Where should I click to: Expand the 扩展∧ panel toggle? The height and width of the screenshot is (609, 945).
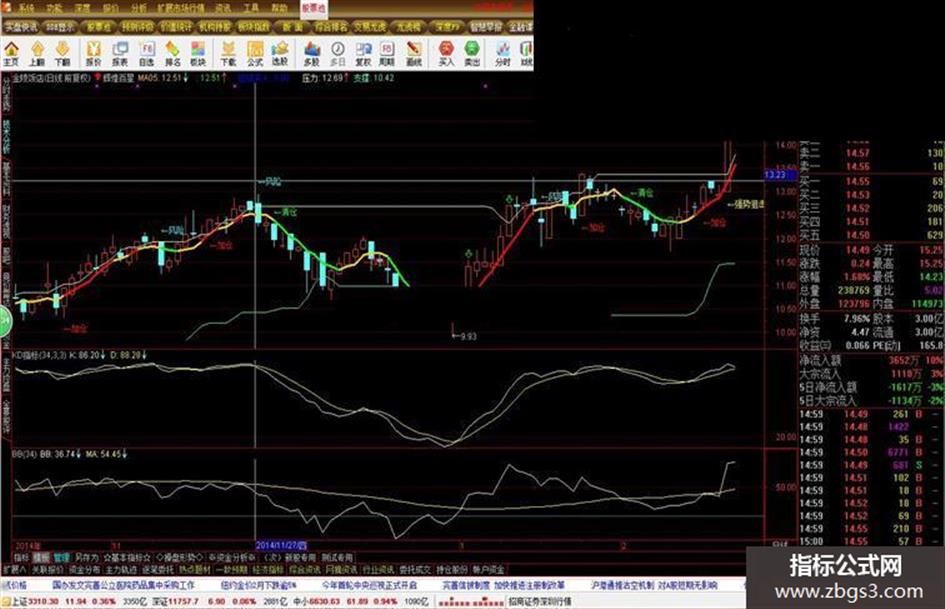[x=15, y=569]
